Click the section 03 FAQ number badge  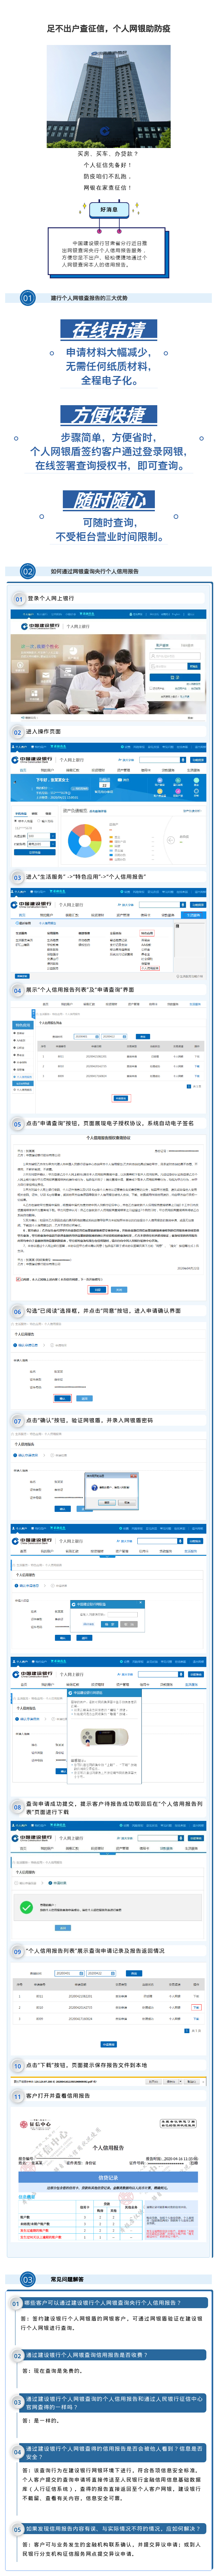pos(27,2280)
